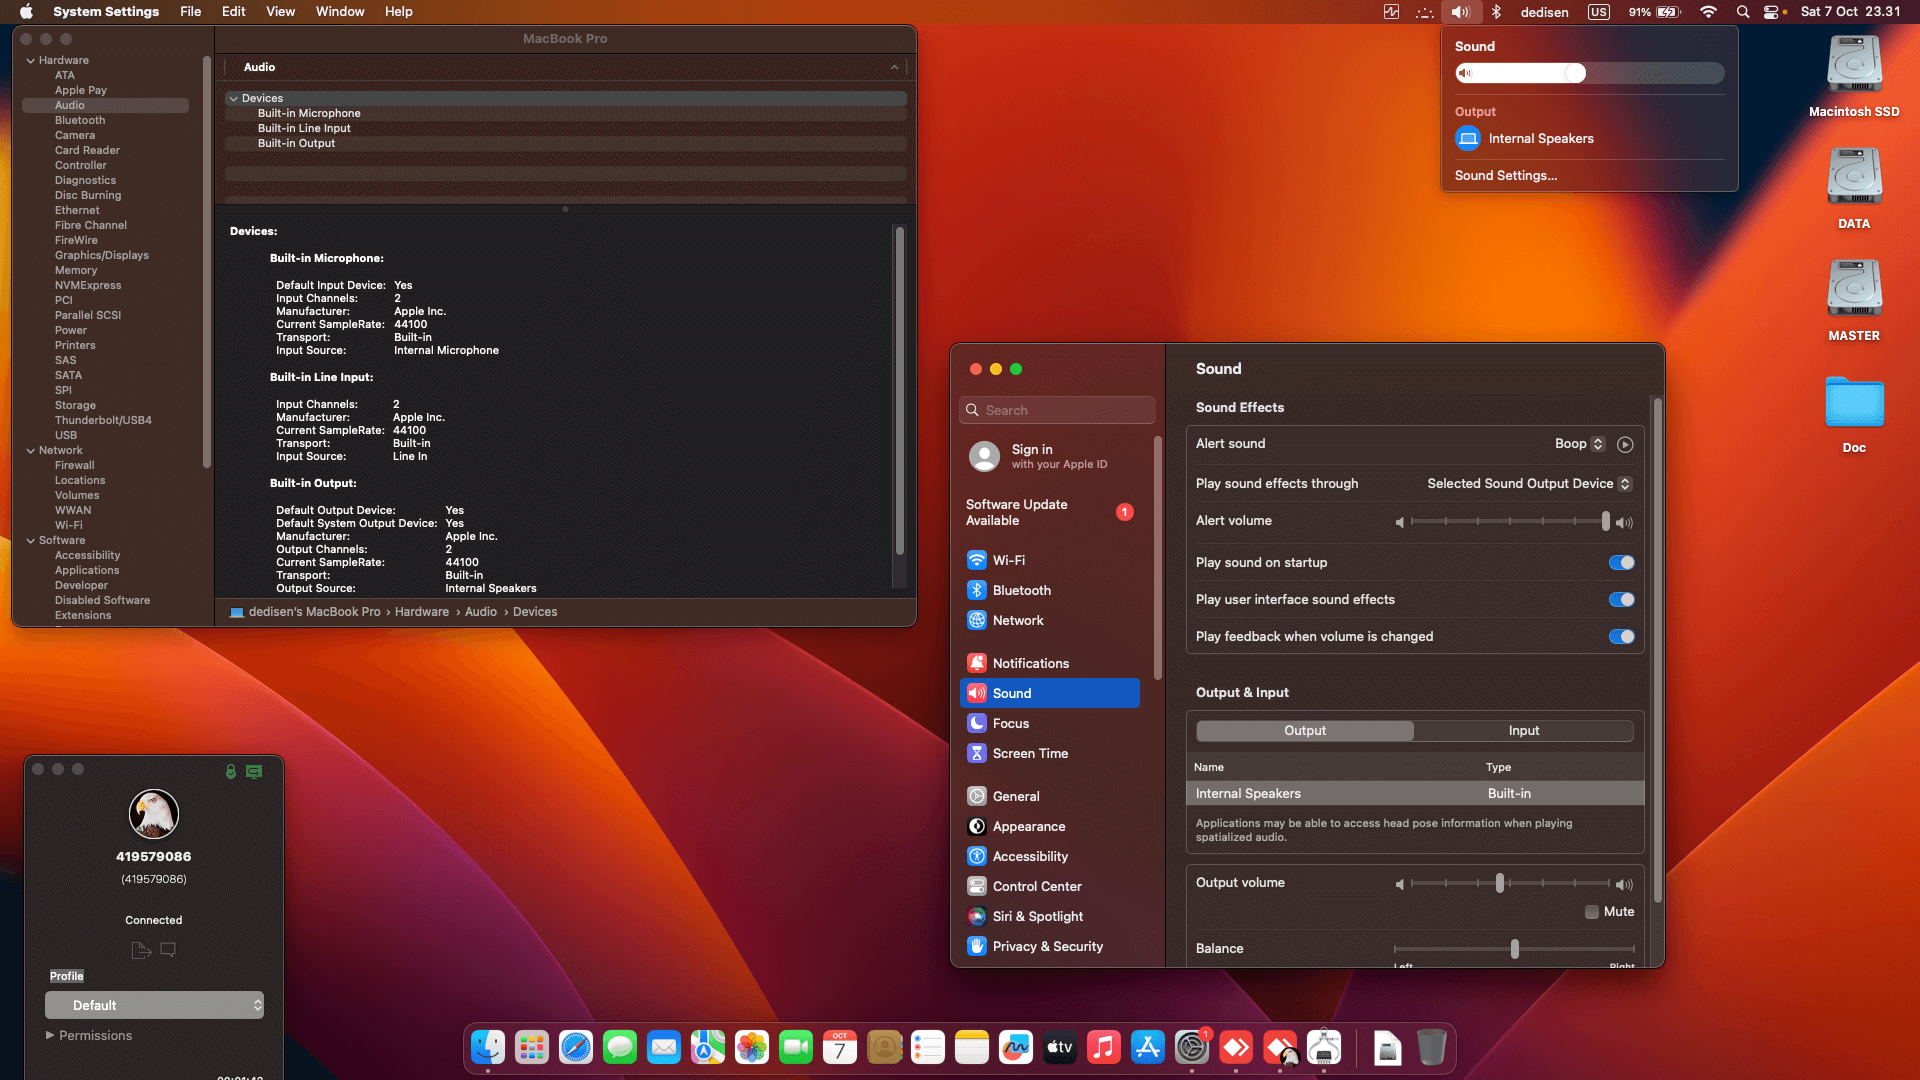Launch the Music app from the Dock

[1103, 1047]
